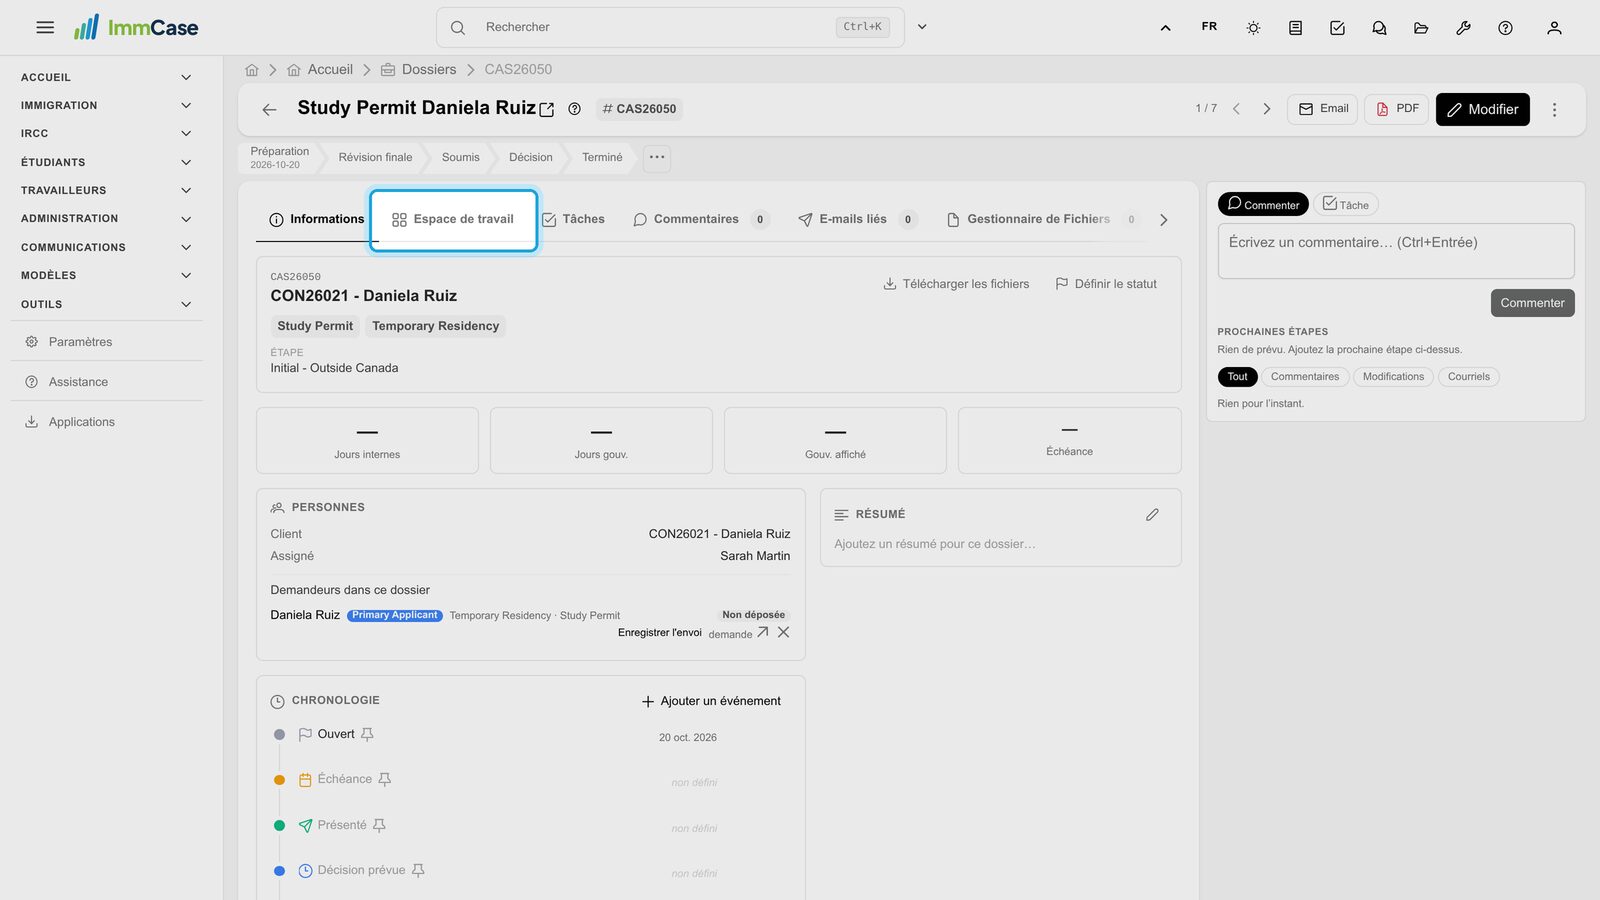1600x900 pixels.
Task: Click the comment text field
Action: [x=1396, y=251]
